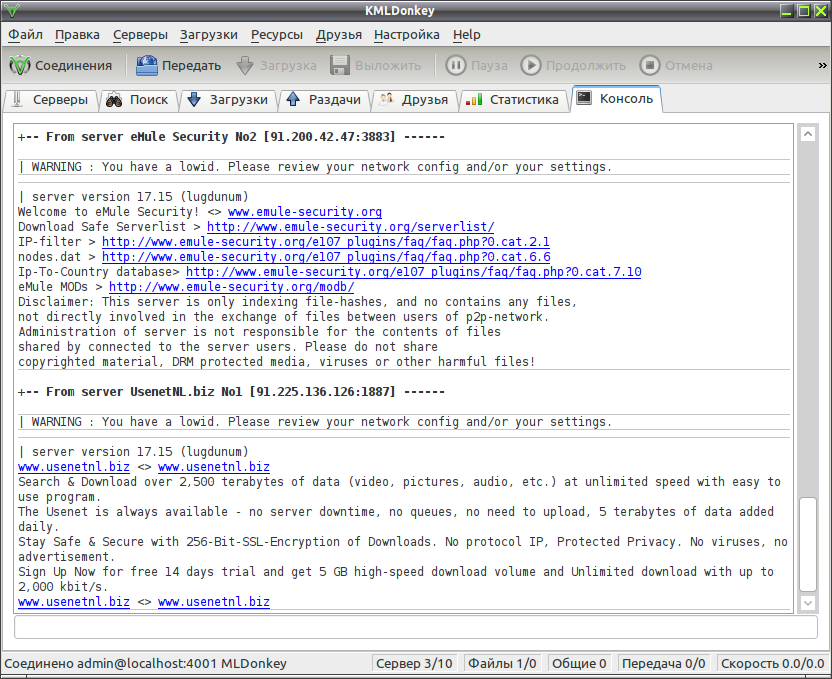Viewport: 832px width, 679px height.
Task: Open the Статистика tab
Action: tap(513, 100)
